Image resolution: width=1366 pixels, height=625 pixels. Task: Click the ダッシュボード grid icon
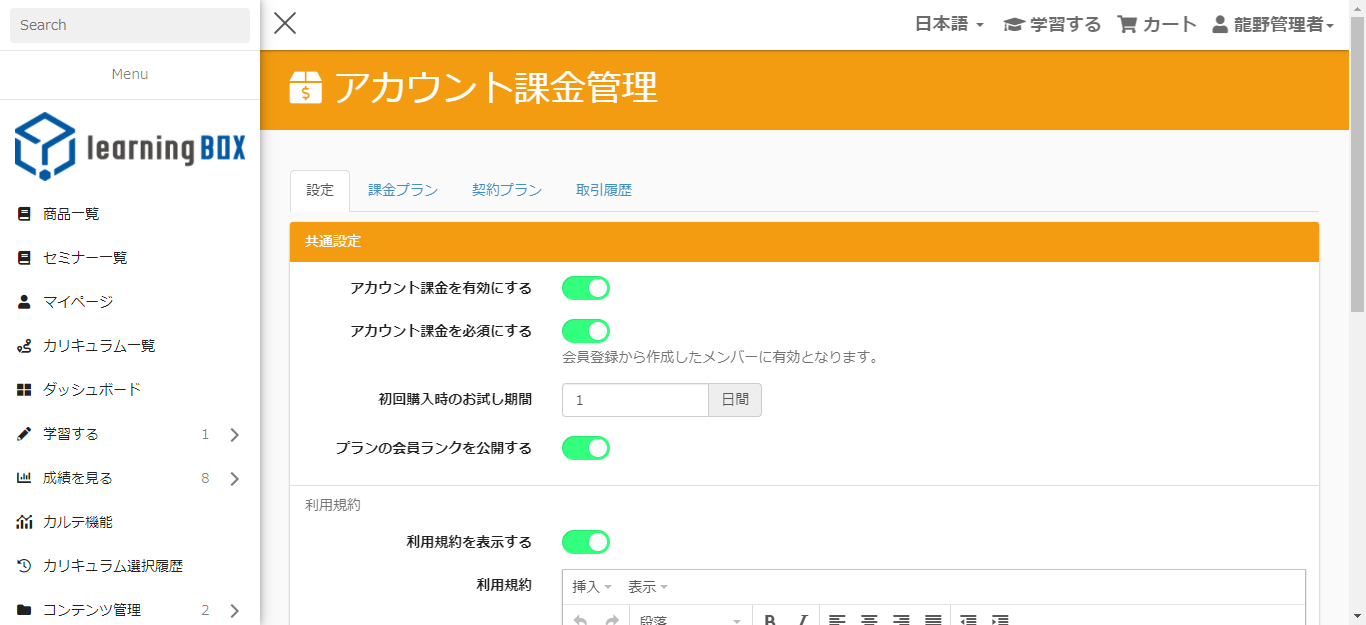(x=24, y=390)
